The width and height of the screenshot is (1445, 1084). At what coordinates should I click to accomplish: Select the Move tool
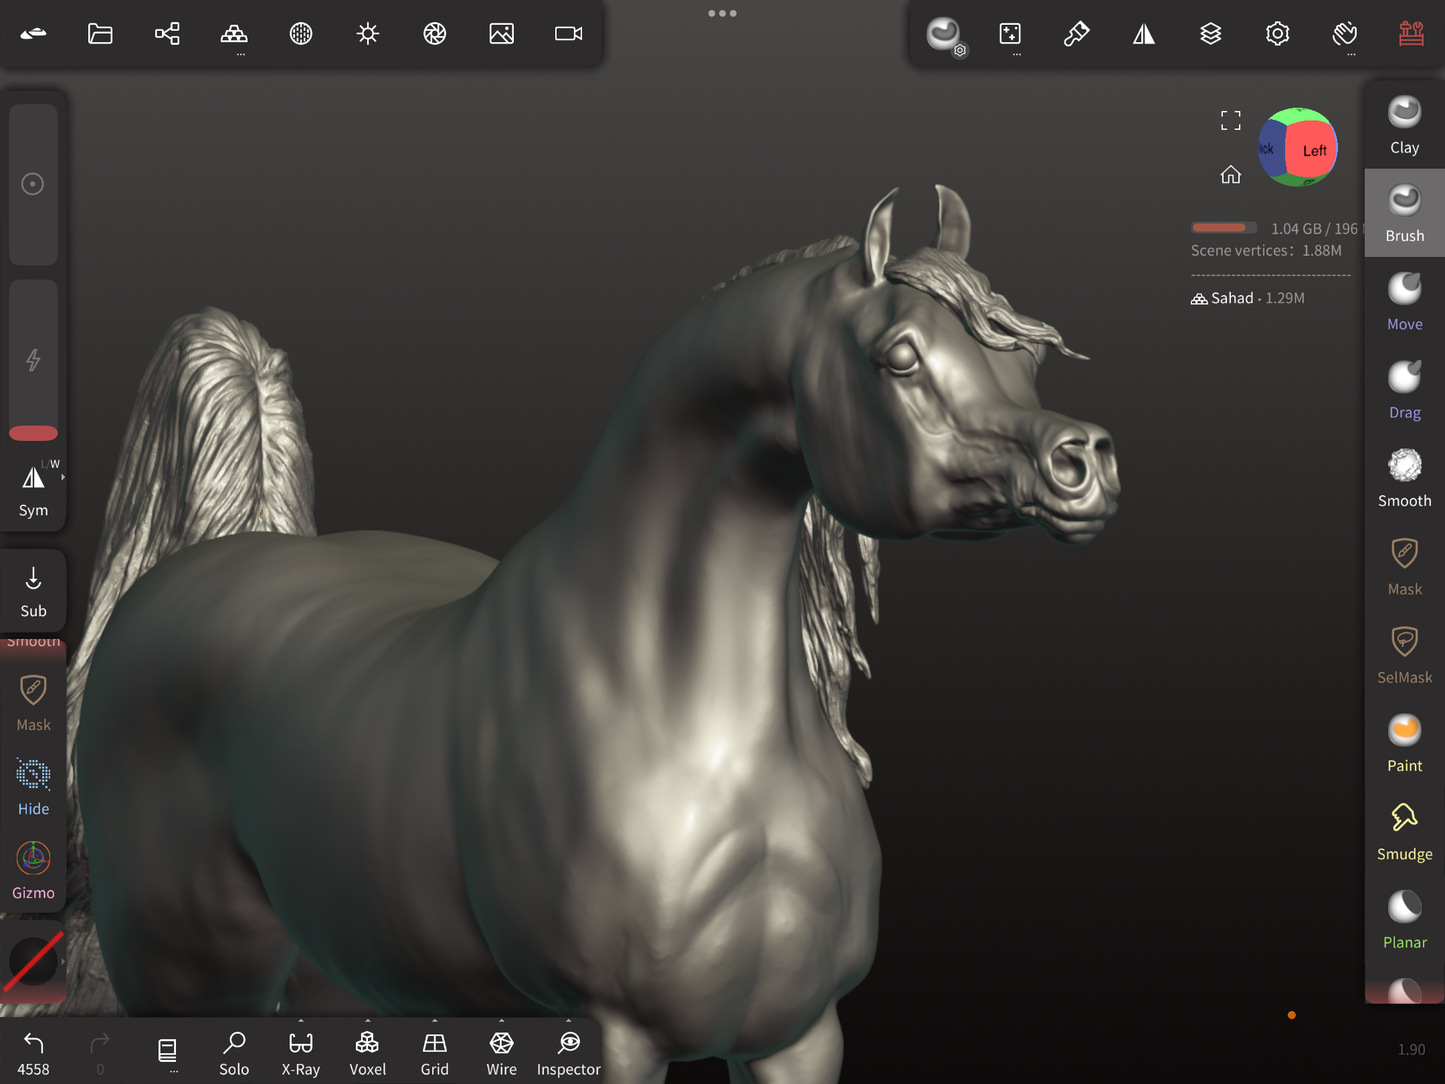tap(1404, 301)
